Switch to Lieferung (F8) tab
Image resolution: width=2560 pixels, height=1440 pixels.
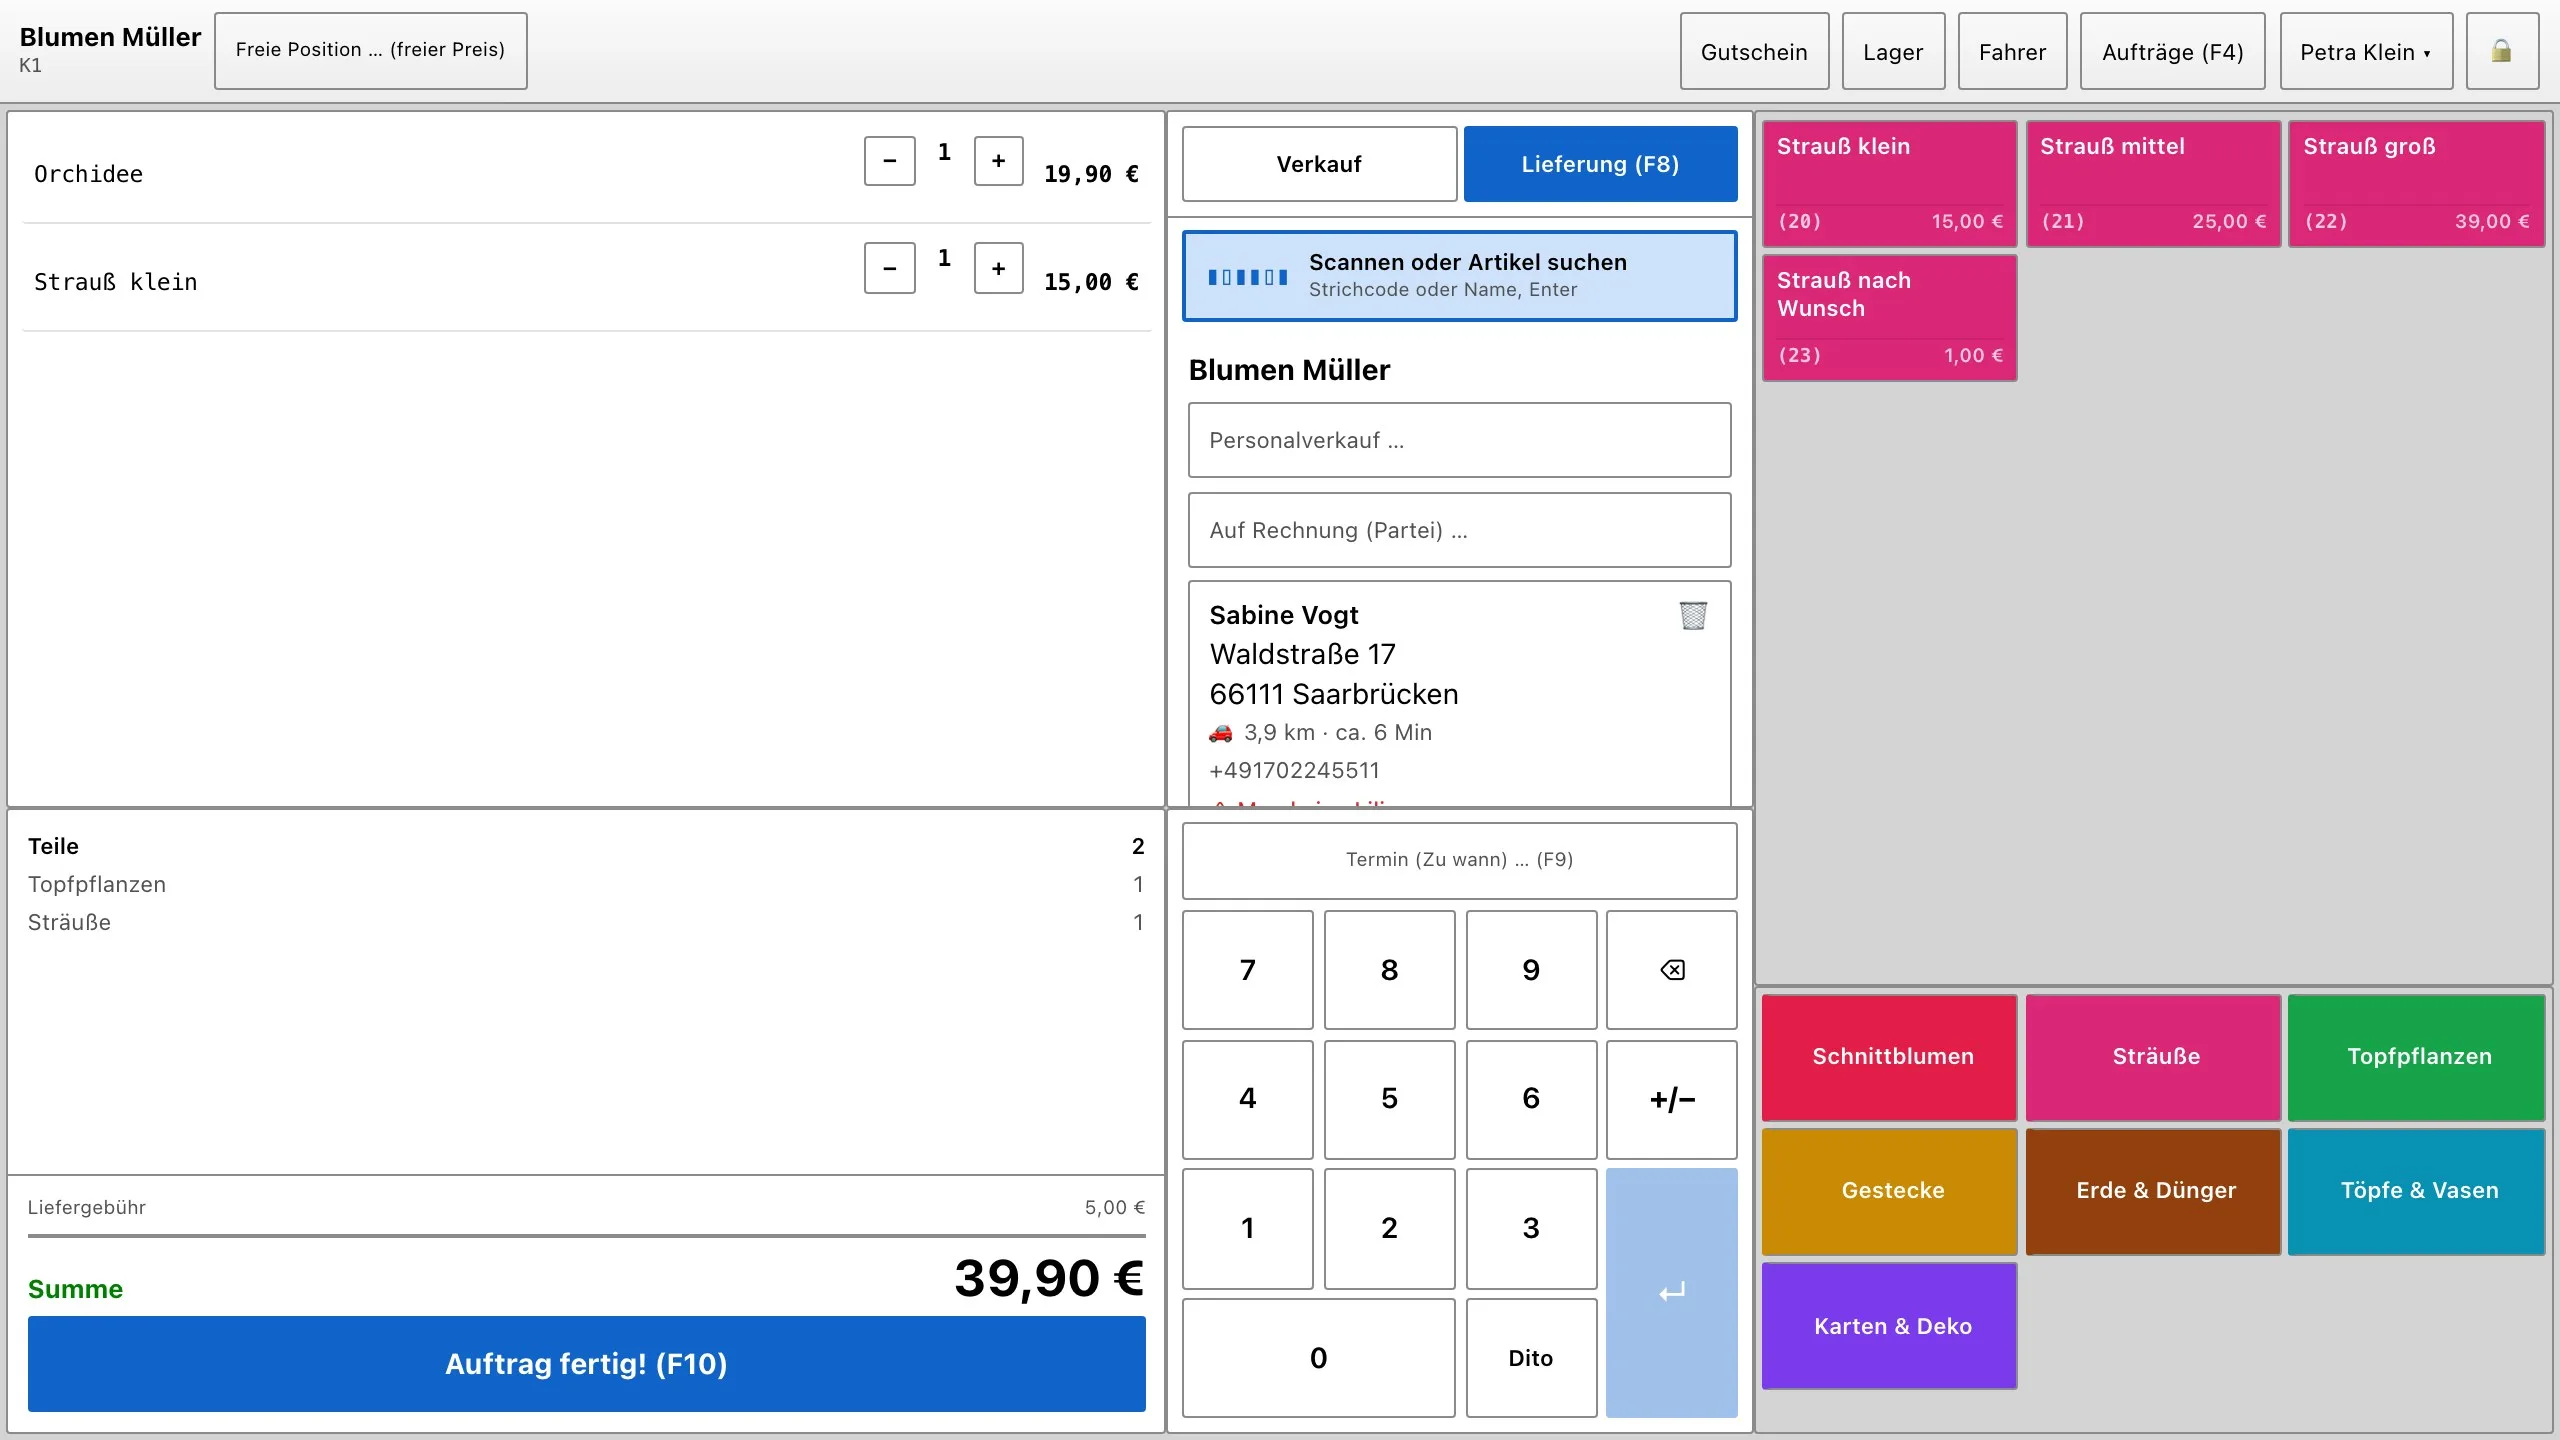1600,164
